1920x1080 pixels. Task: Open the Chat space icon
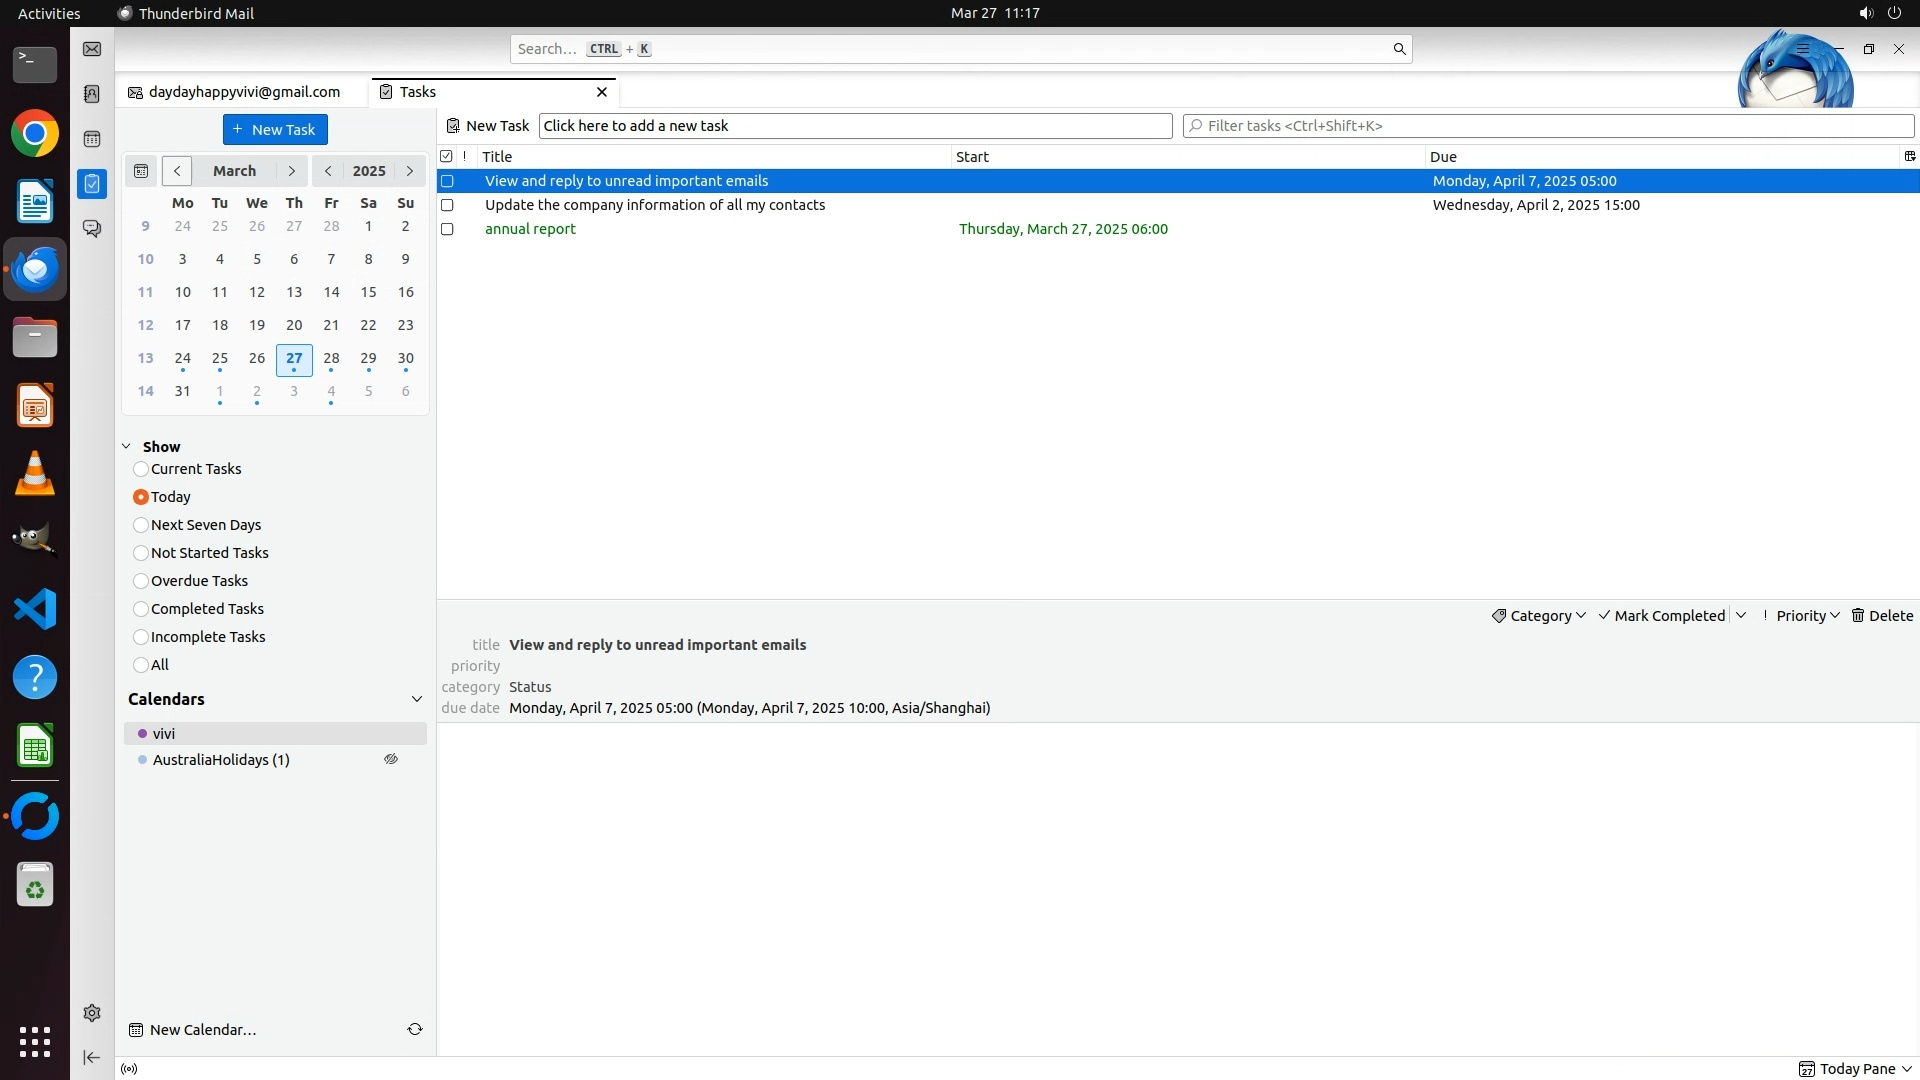(92, 229)
